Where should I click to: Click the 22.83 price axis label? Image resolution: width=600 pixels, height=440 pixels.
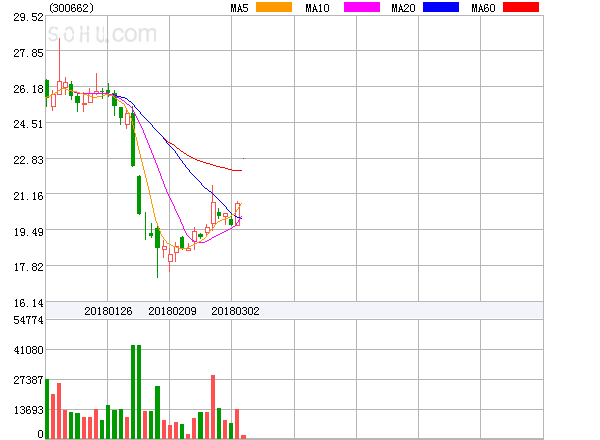pyautogui.click(x=28, y=160)
